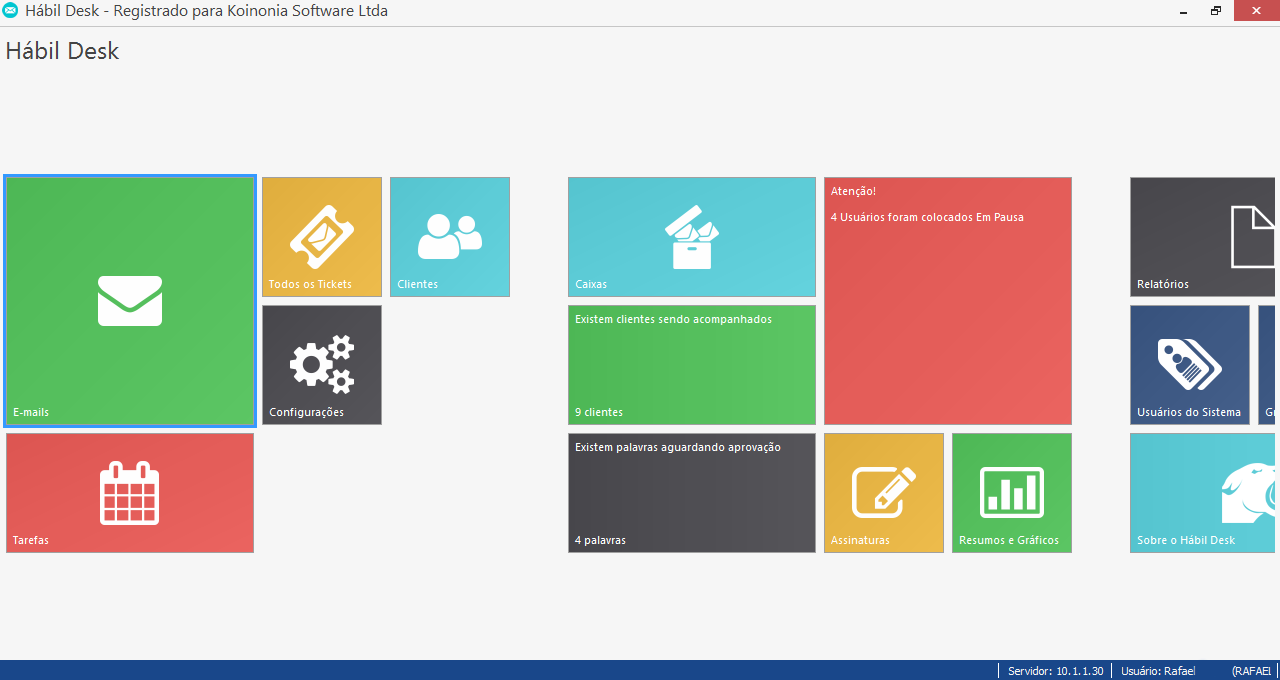Open the Tarefas calendar tile
This screenshot has height=680, width=1280.
(130, 493)
